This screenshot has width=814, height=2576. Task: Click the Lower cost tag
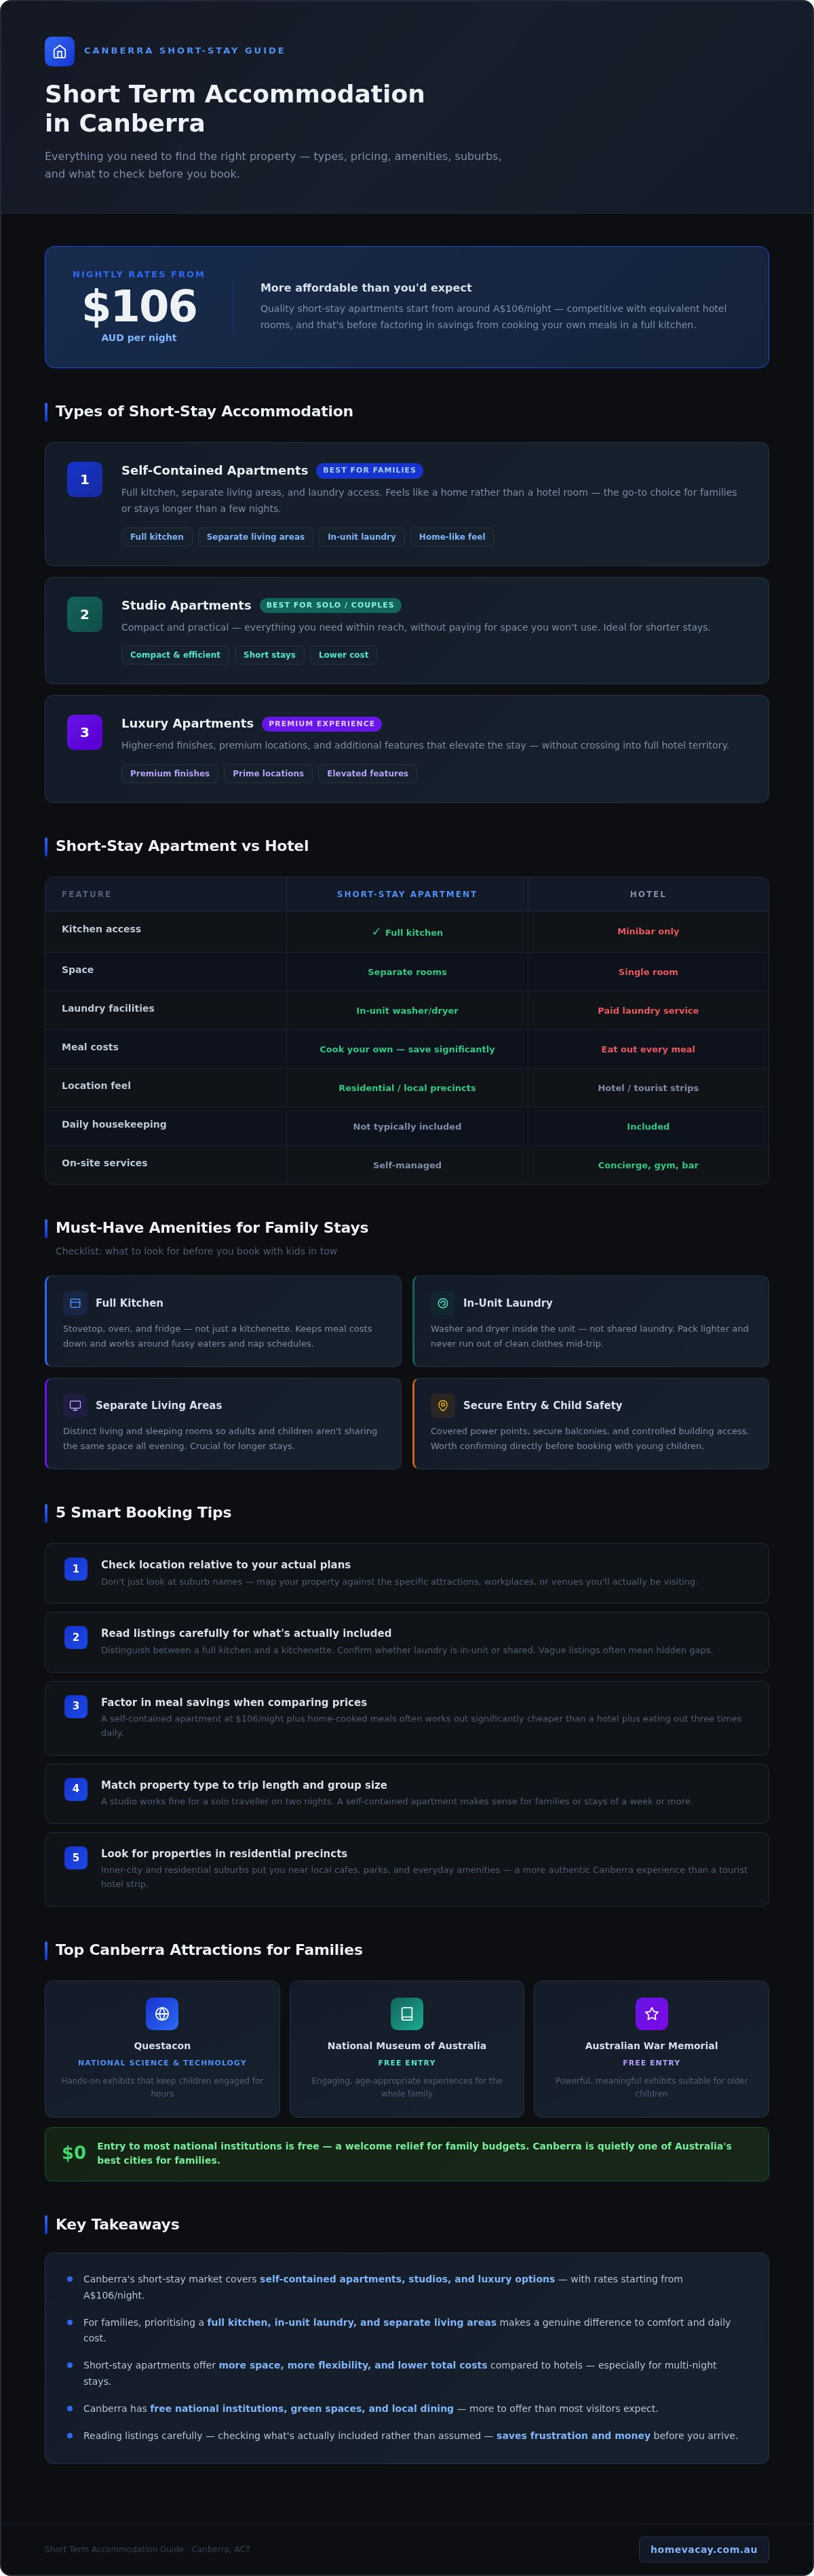[x=343, y=655]
